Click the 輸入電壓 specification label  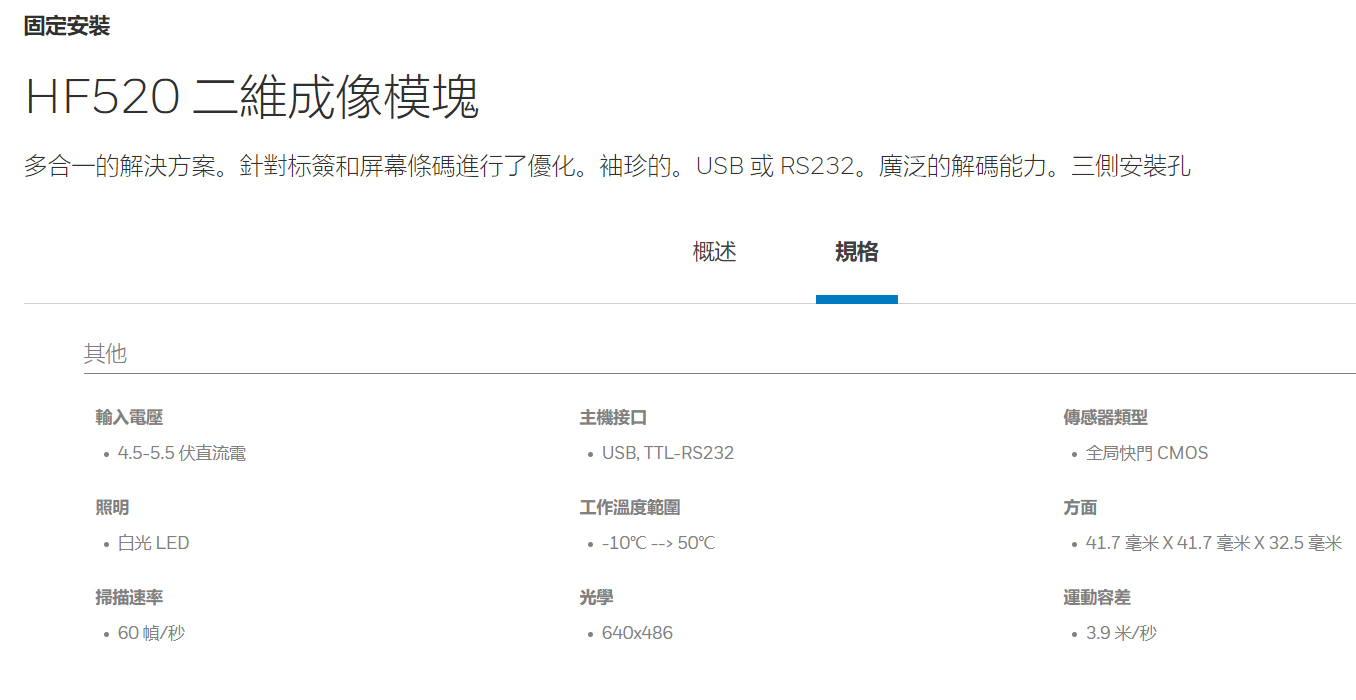129,417
